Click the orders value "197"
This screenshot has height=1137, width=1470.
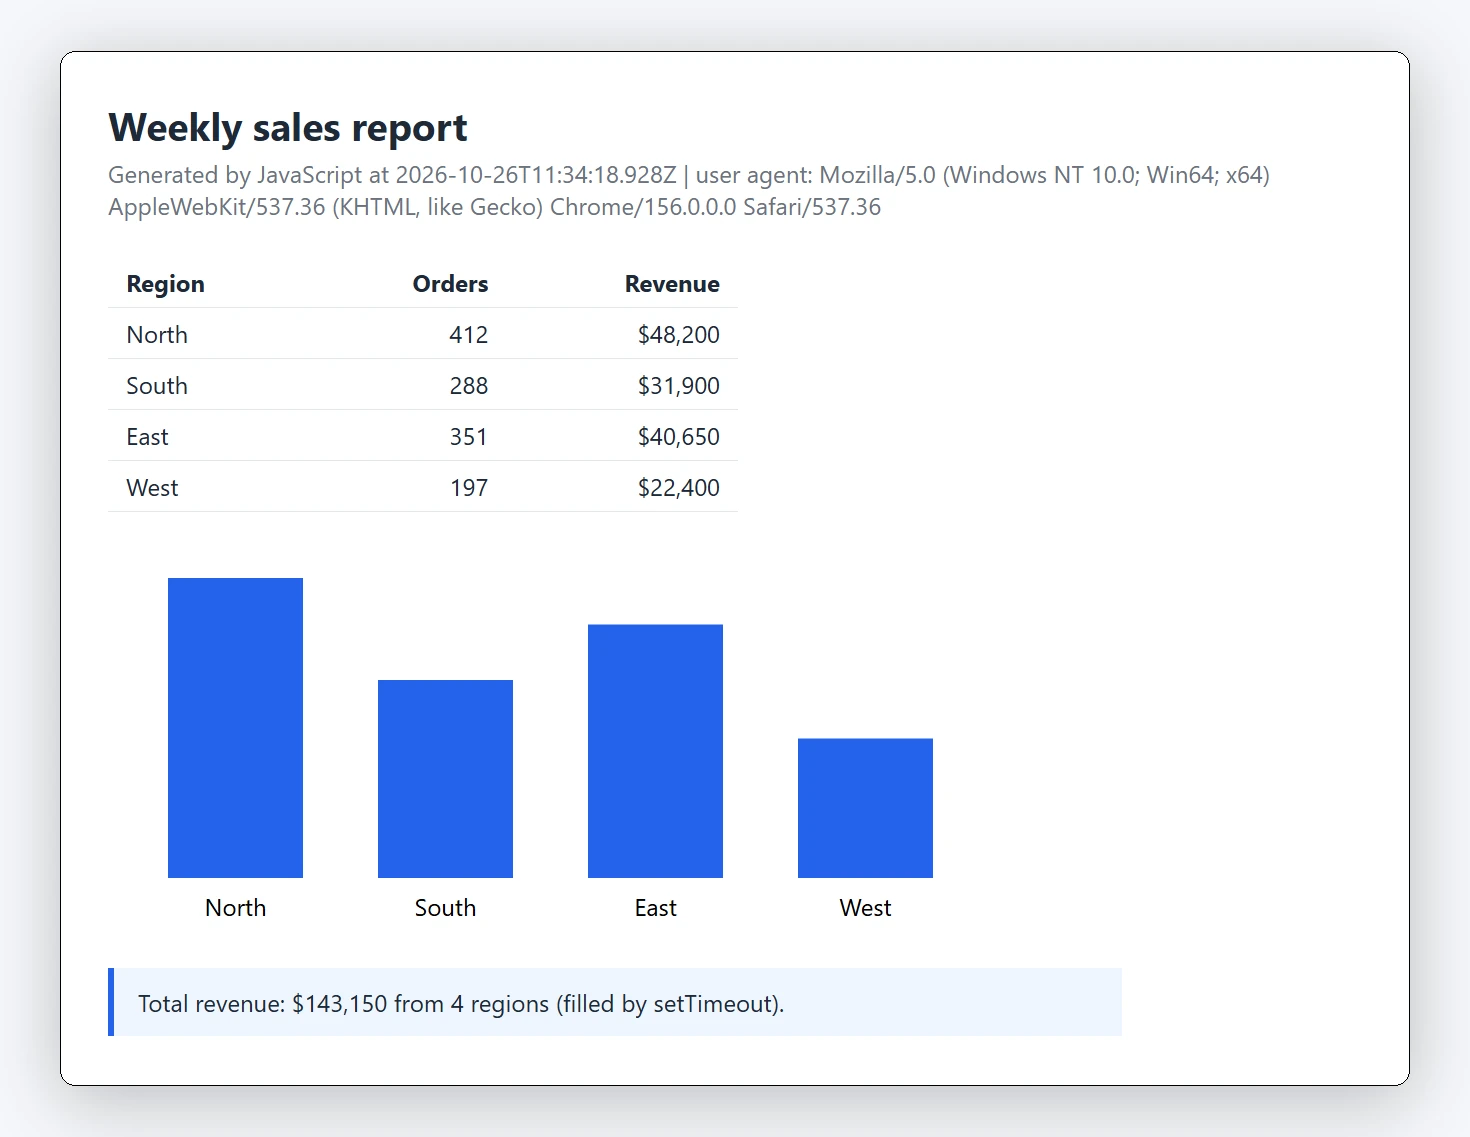[468, 488]
